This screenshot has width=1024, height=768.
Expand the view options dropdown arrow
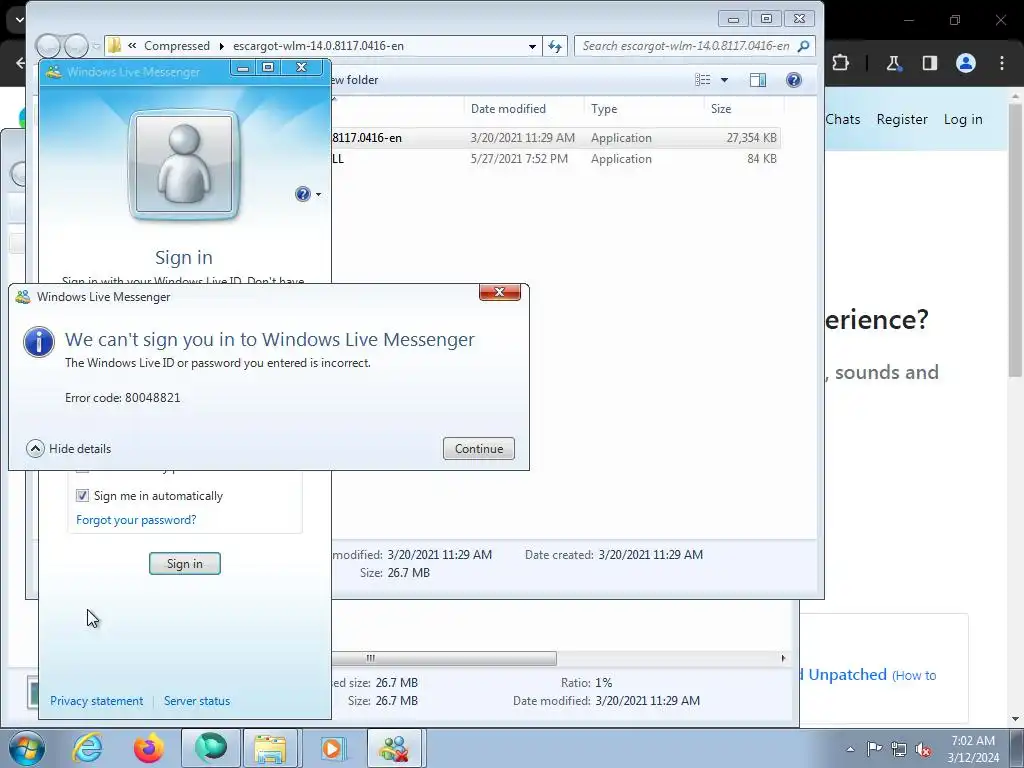tap(724, 80)
